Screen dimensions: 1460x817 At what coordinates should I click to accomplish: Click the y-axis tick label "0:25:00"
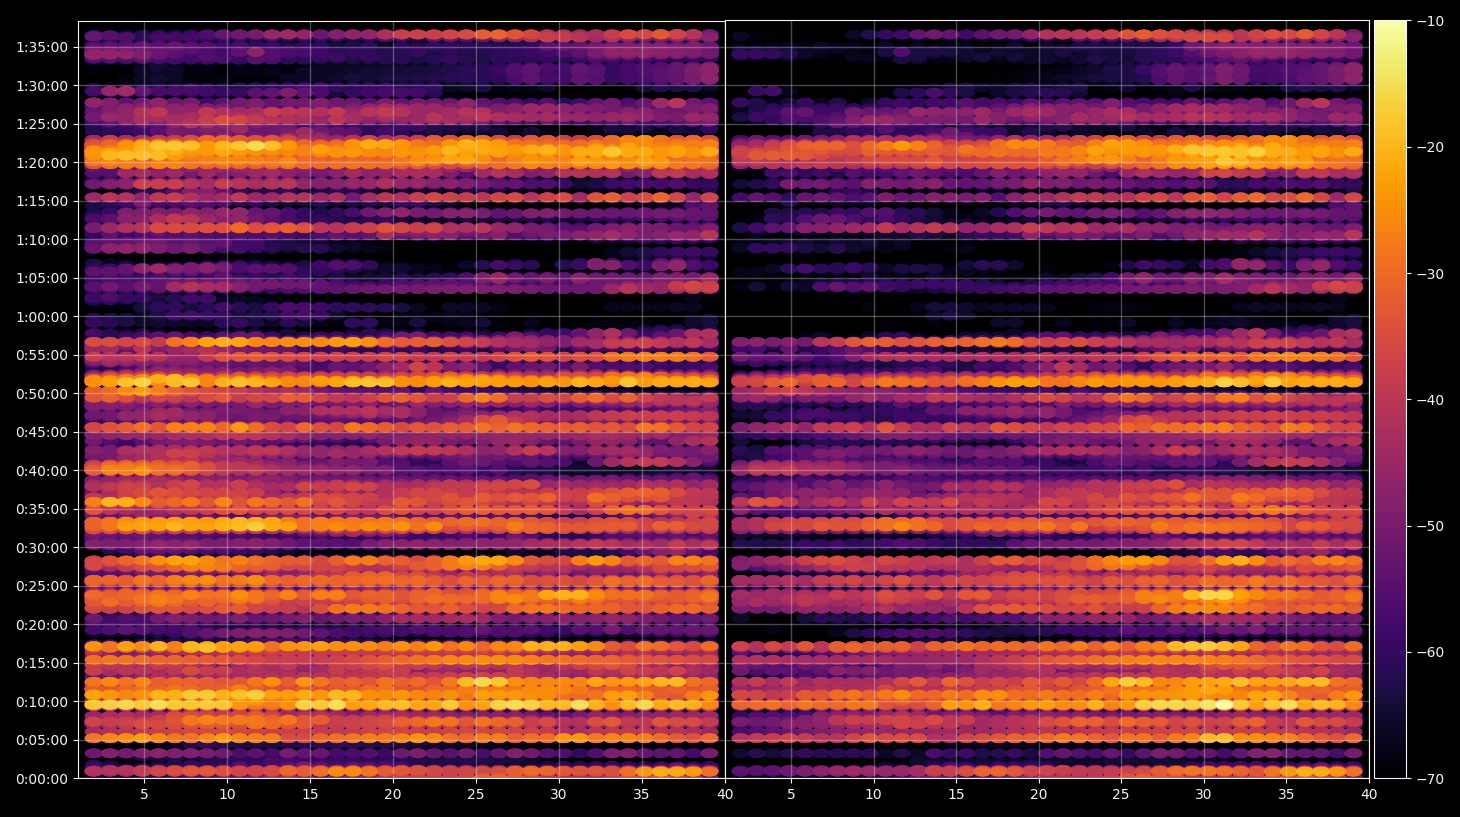(x=42, y=586)
